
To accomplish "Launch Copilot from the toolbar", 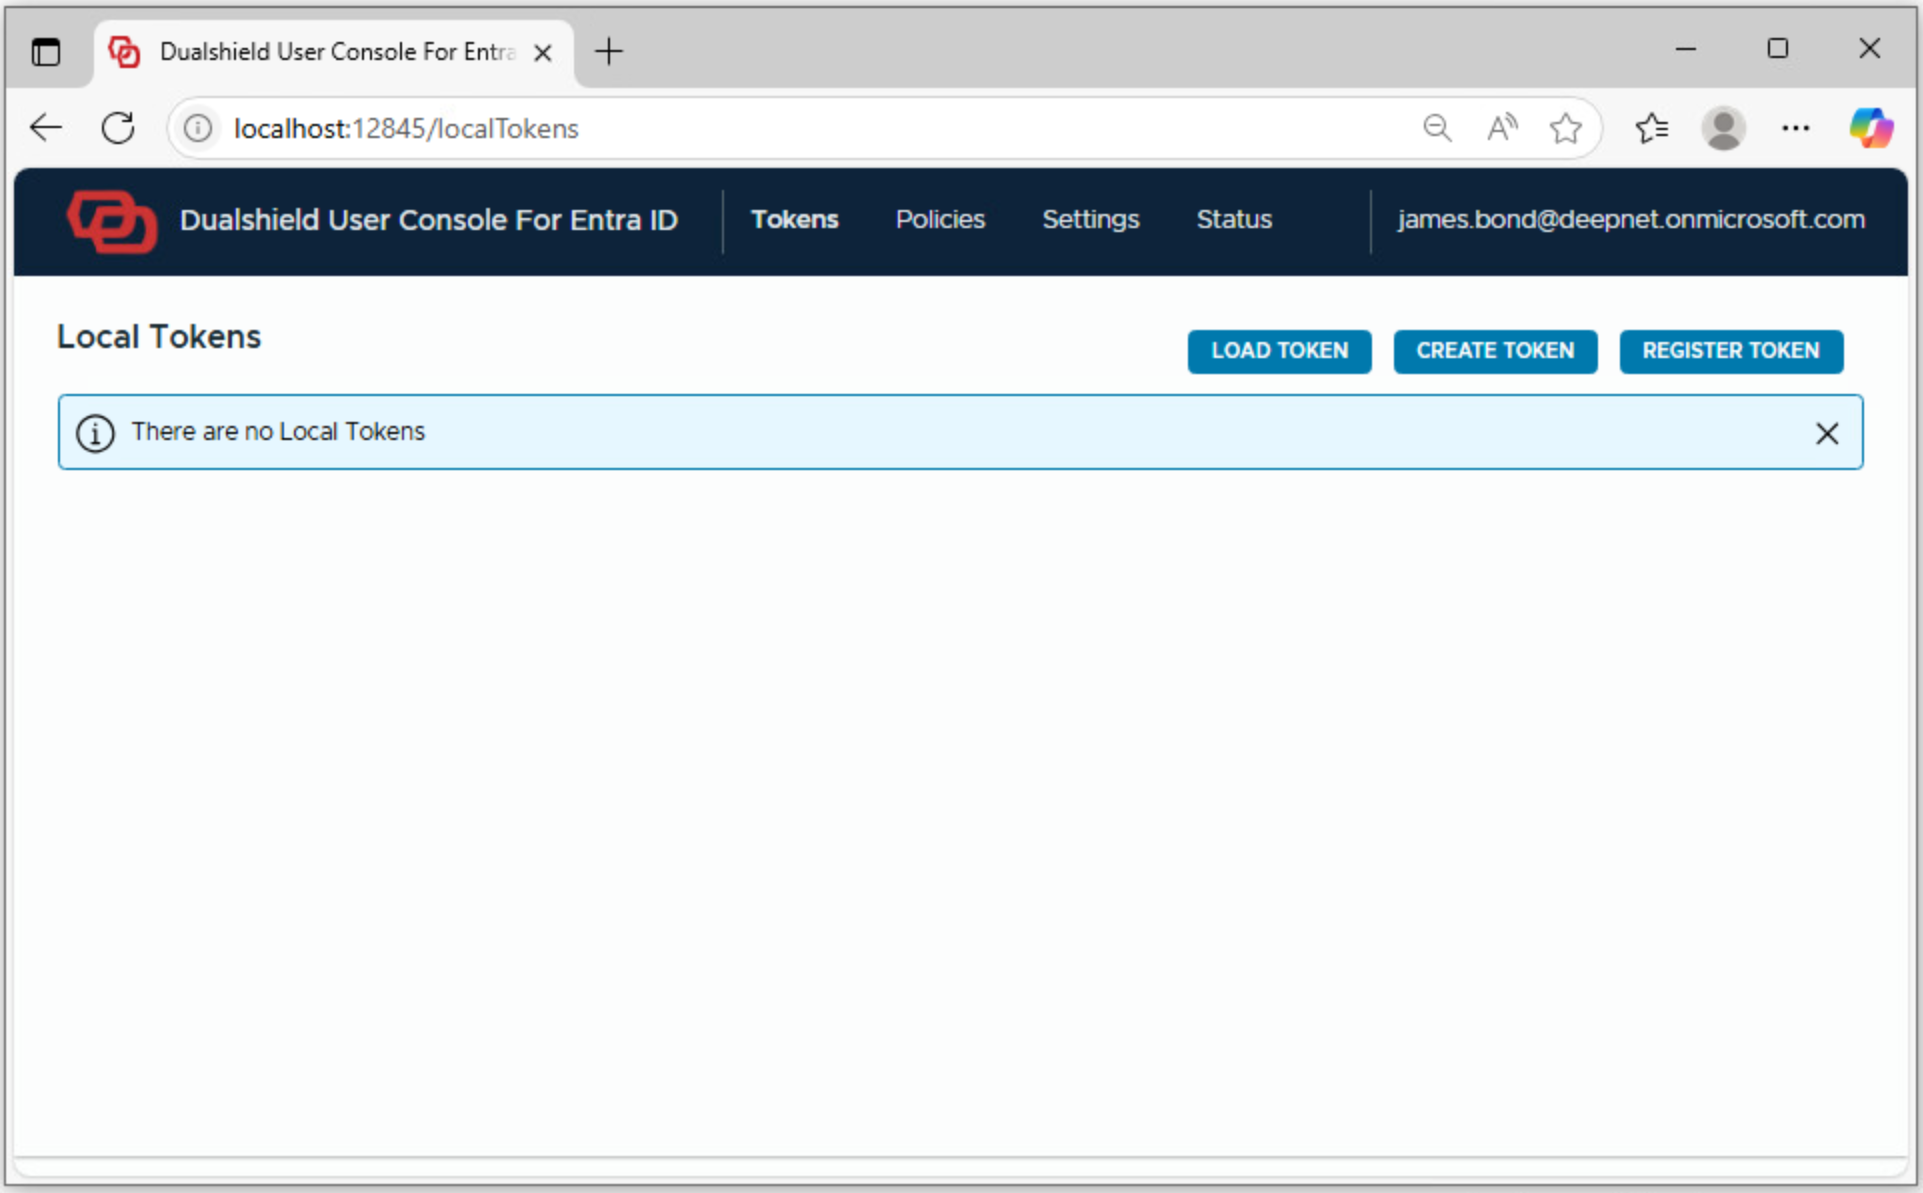I will pyautogui.click(x=1870, y=128).
